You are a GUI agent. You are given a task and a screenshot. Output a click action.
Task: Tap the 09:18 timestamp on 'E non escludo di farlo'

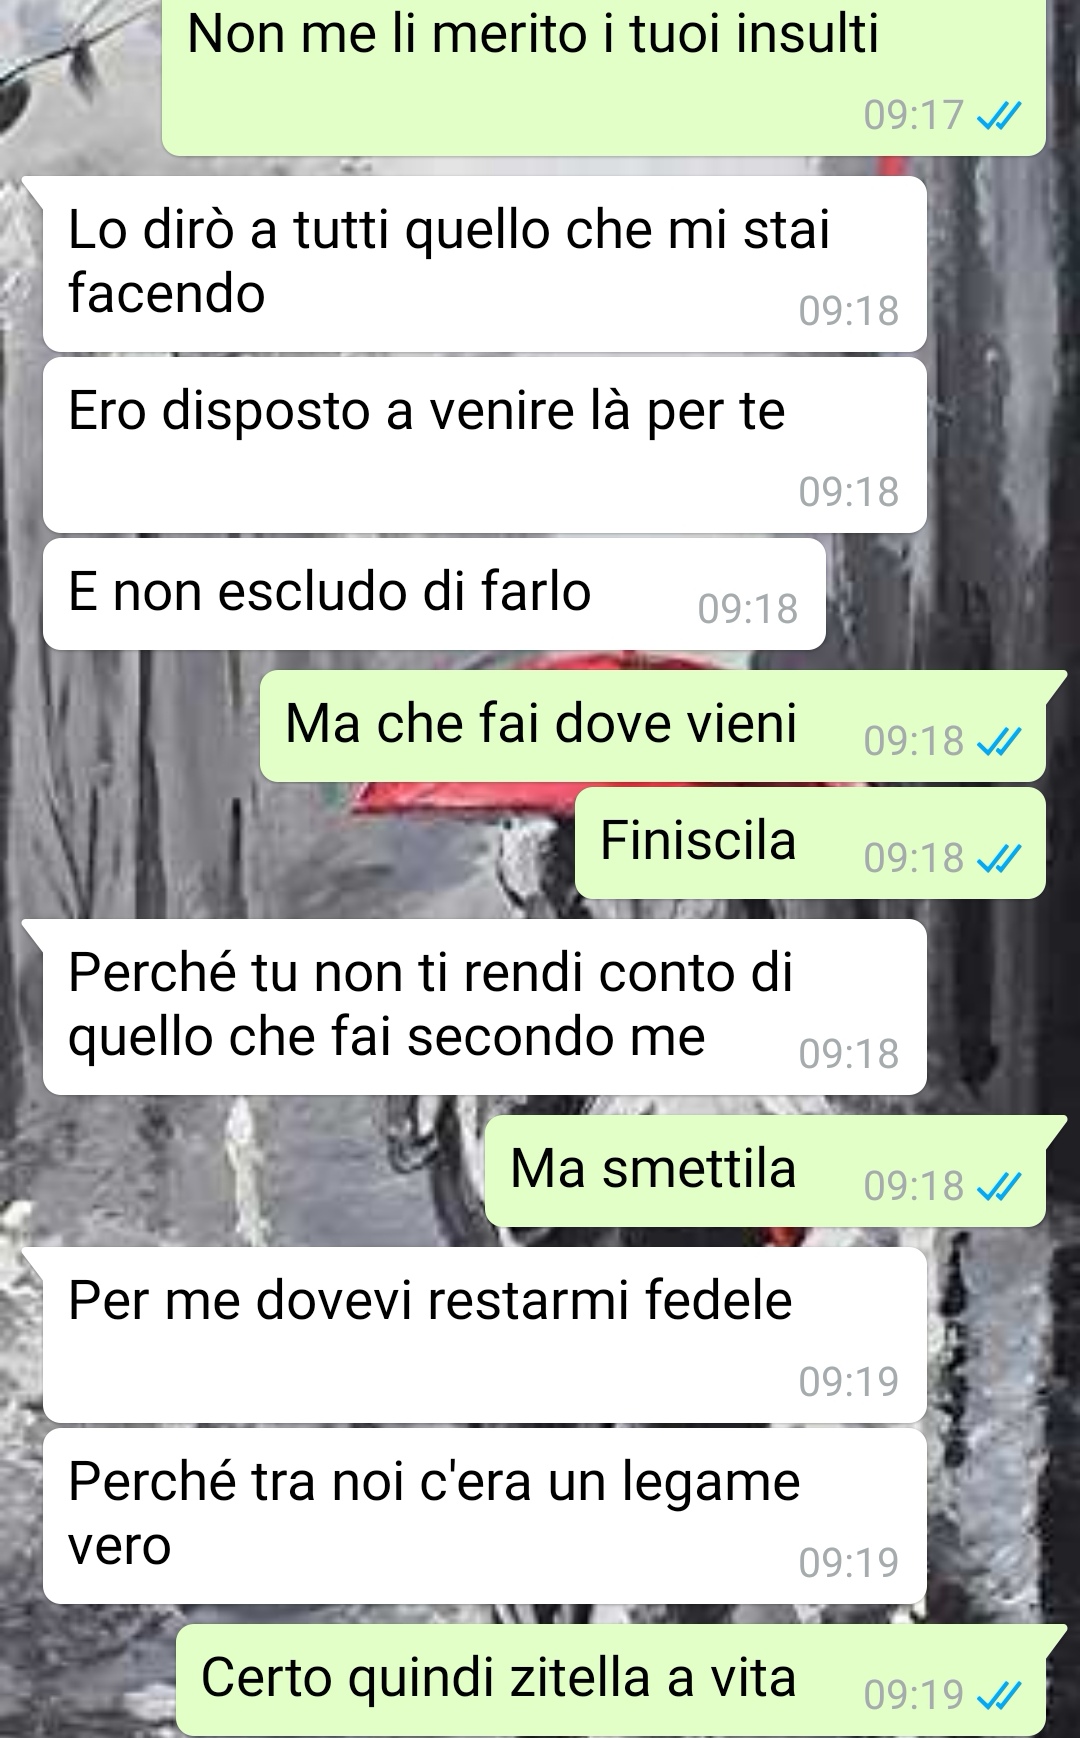(748, 609)
